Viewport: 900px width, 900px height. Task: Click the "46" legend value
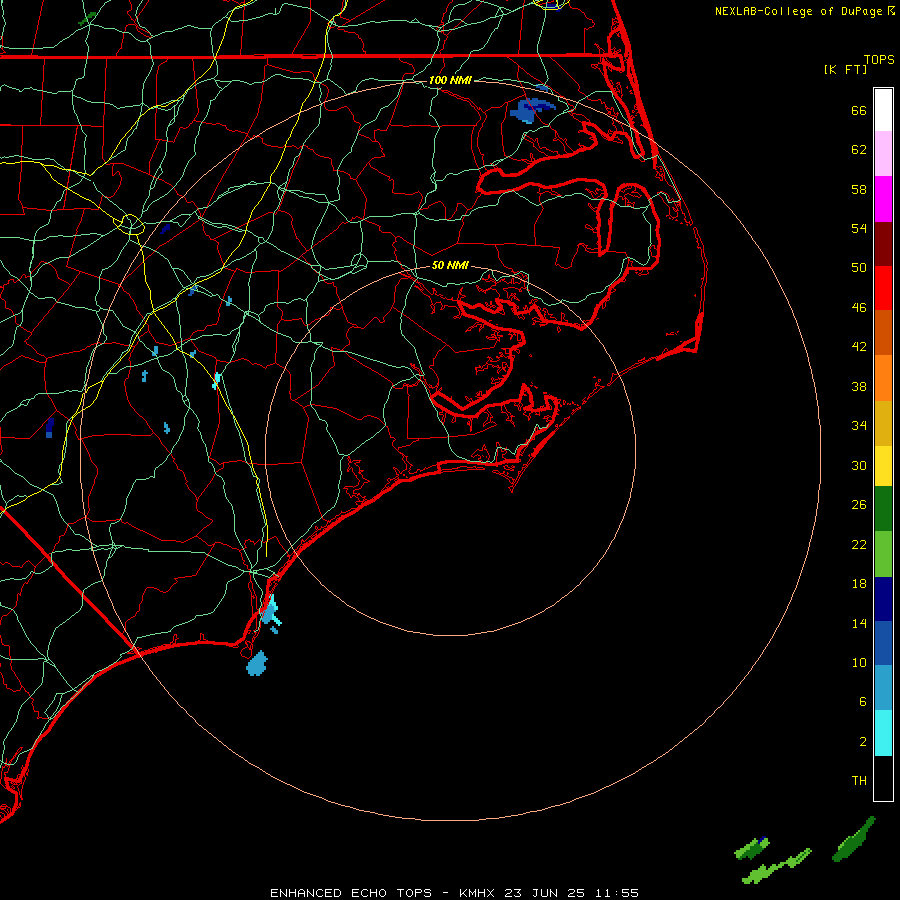859,308
